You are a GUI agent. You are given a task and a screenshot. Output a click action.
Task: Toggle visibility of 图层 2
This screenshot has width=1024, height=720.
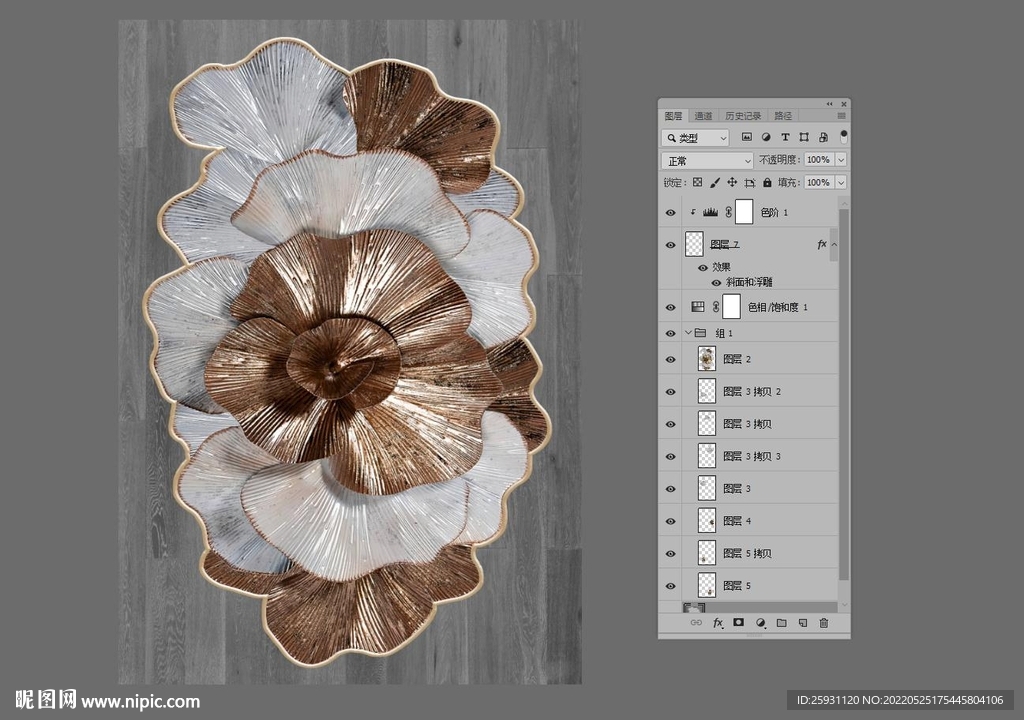pos(670,359)
